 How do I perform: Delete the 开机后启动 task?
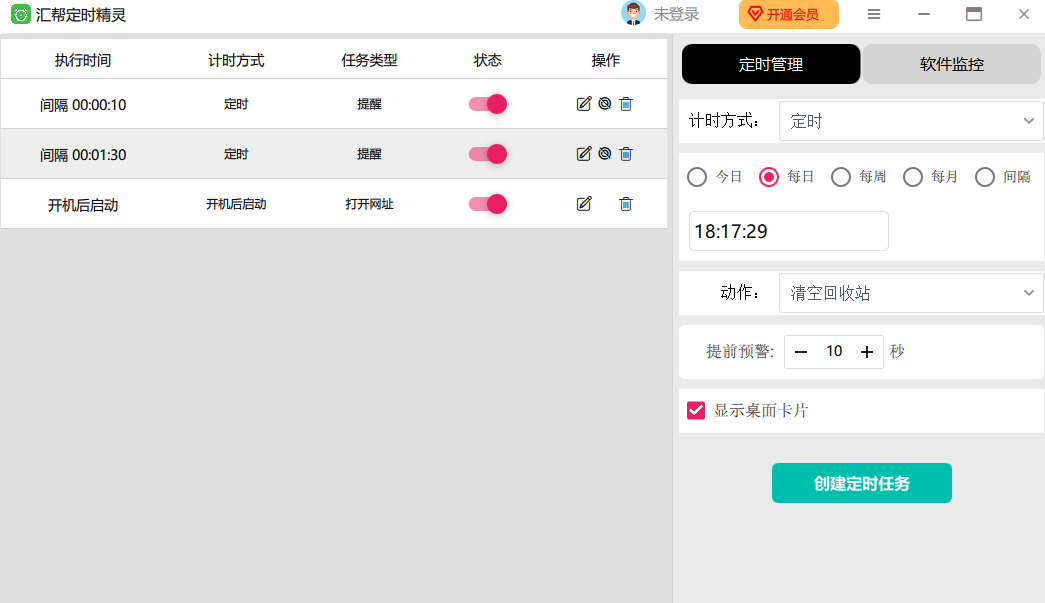click(626, 204)
